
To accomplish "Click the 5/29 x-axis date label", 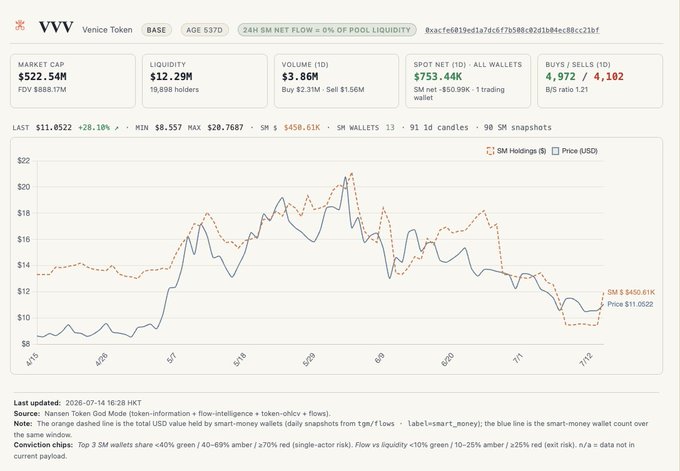I will (309, 360).
